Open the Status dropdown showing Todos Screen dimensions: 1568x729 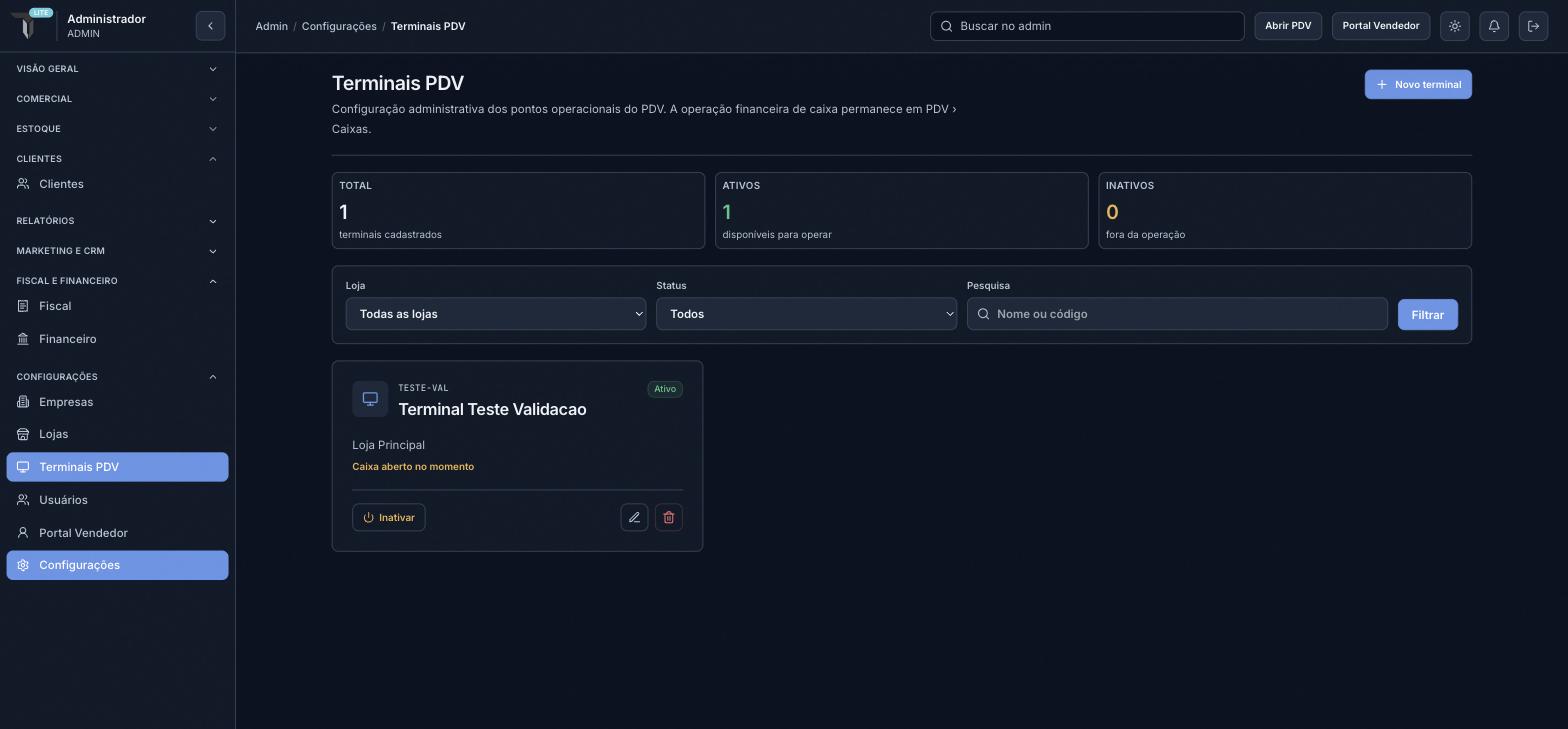click(x=806, y=314)
